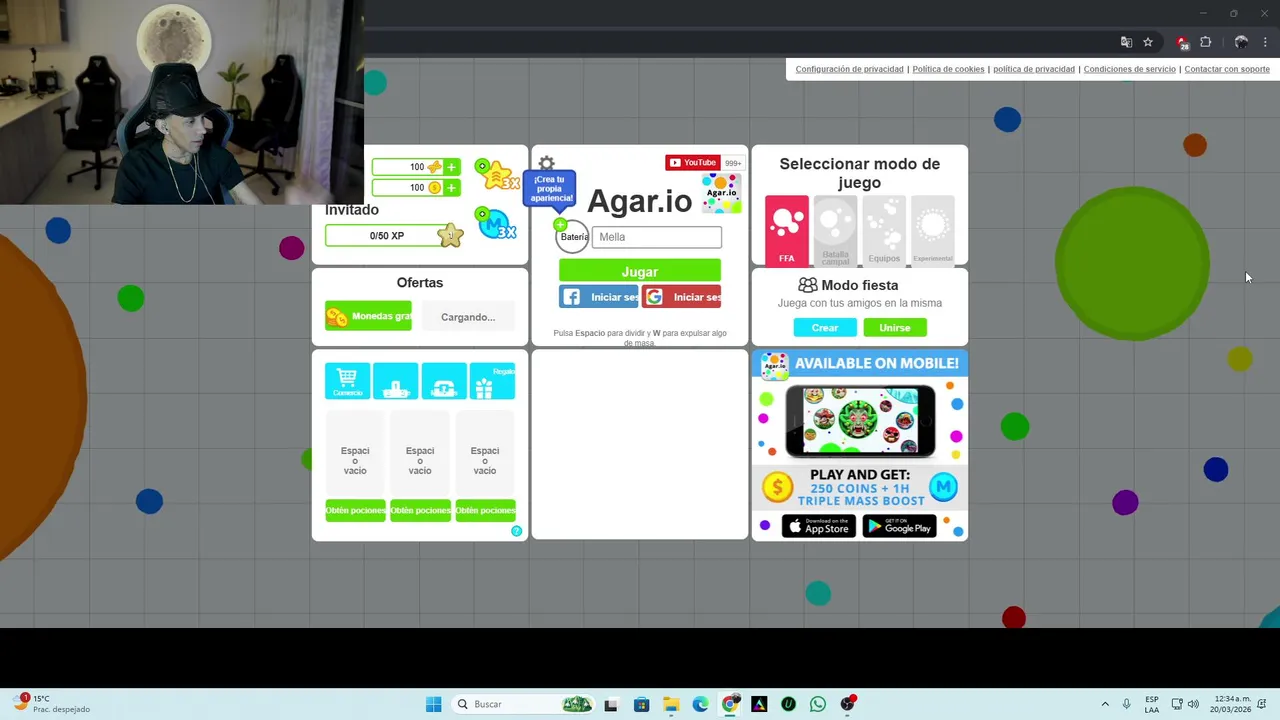Open the Chrome three-dot menu
The width and height of the screenshot is (1280, 720).
[x=1265, y=42]
